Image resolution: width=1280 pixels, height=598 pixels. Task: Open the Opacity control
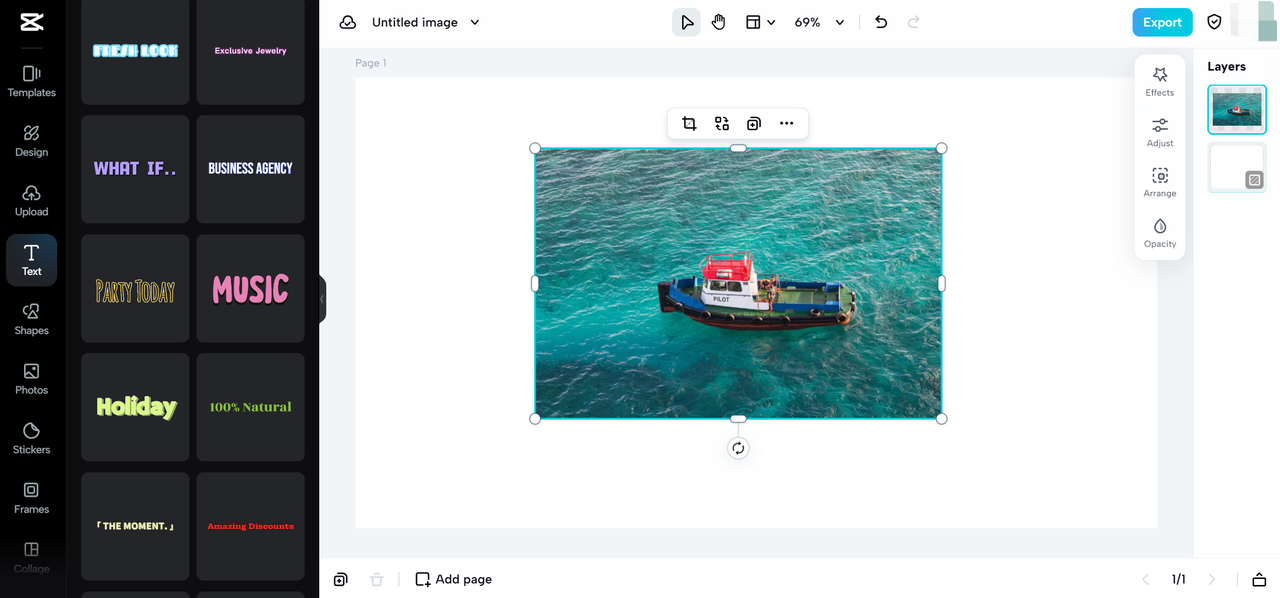click(1160, 233)
